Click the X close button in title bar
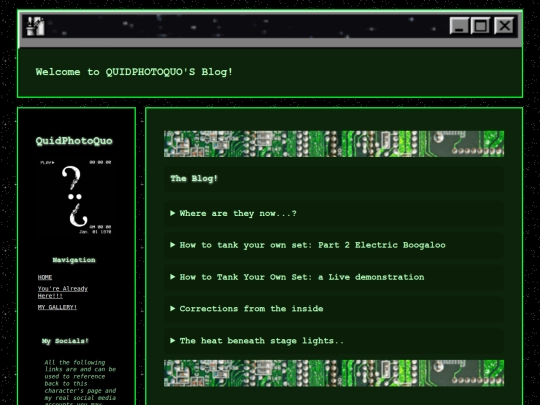The image size is (540, 405). (504, 25)
